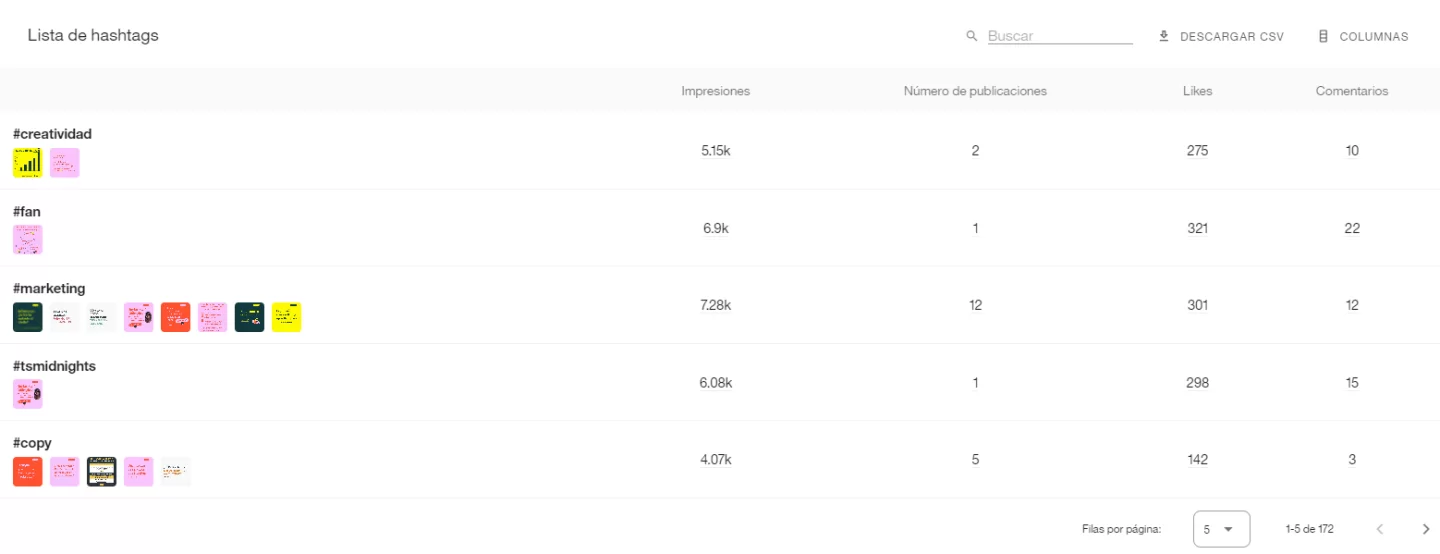The height and width of the screenshot is (554, 1440).
Task: Open the first red thumbnail under #copy
Action: (28, 471)
